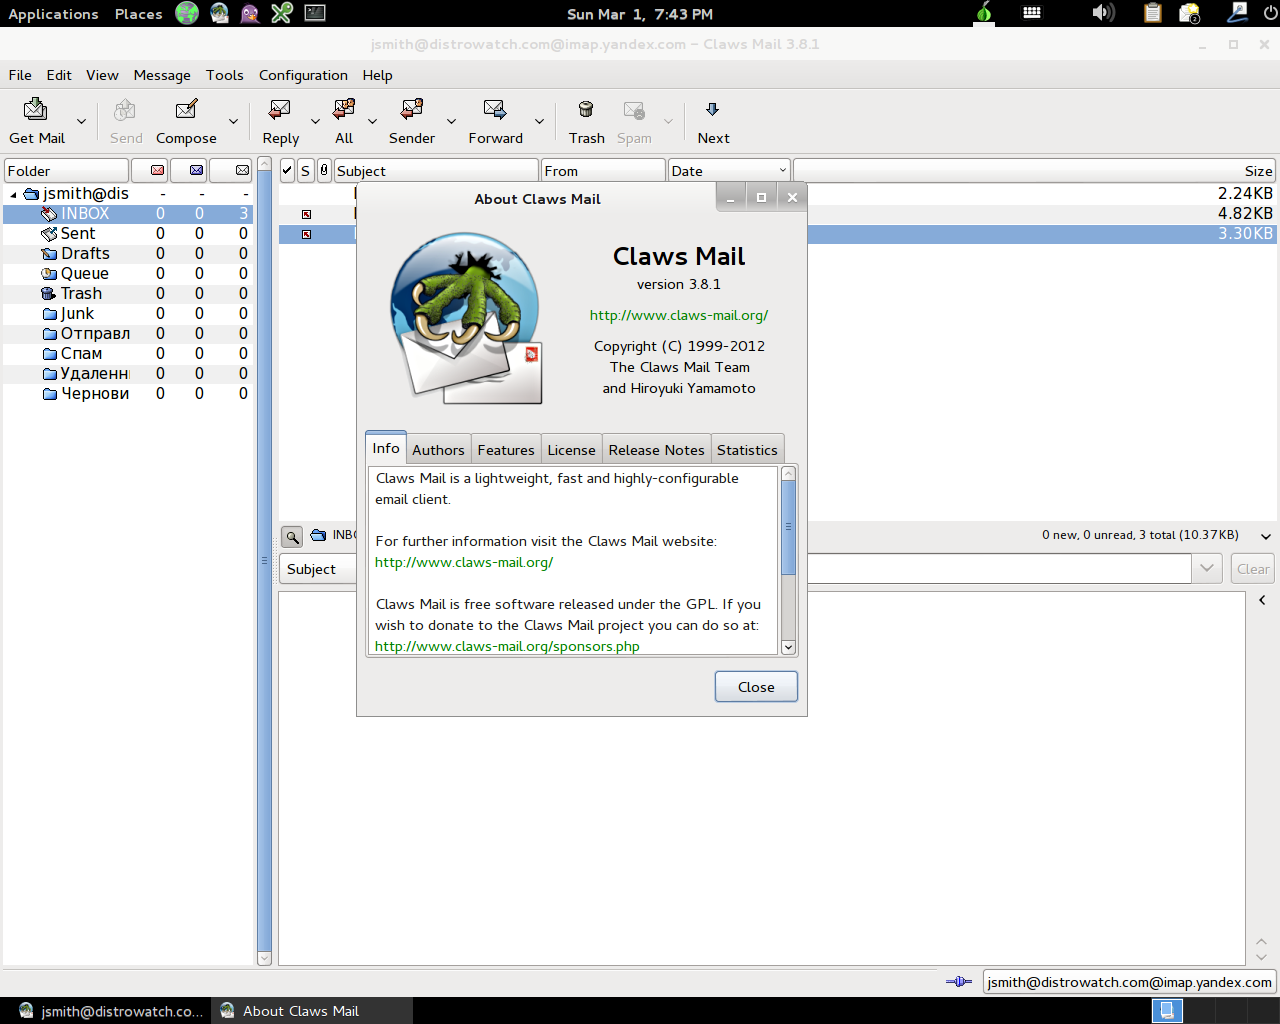This screenshot has height=1024, width=1280.
Task: Open the sponsors.php donation link
Action: [507, 646]
